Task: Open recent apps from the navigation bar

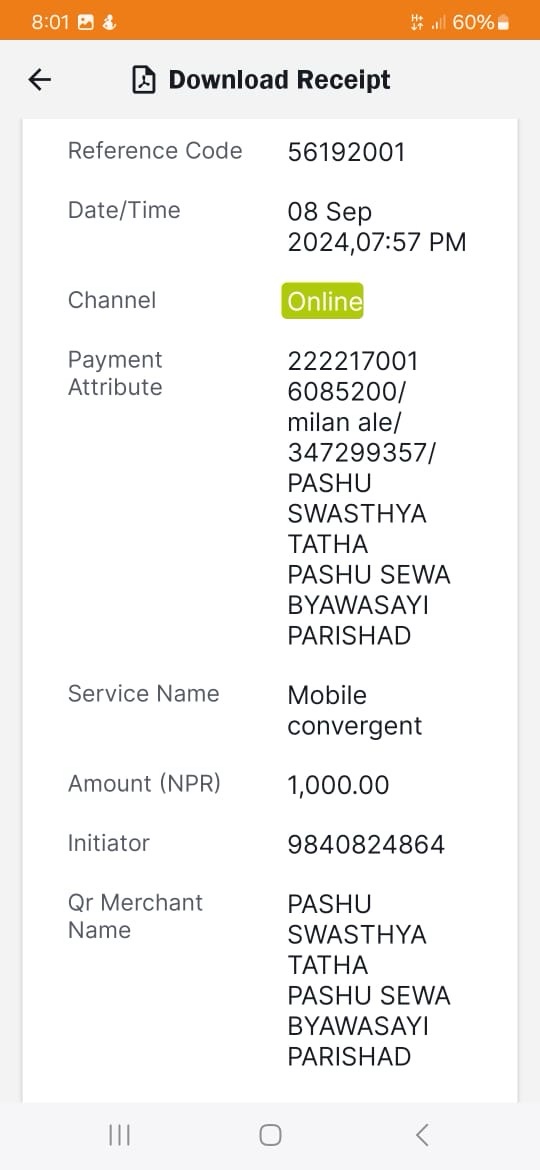Action: 119,1135
